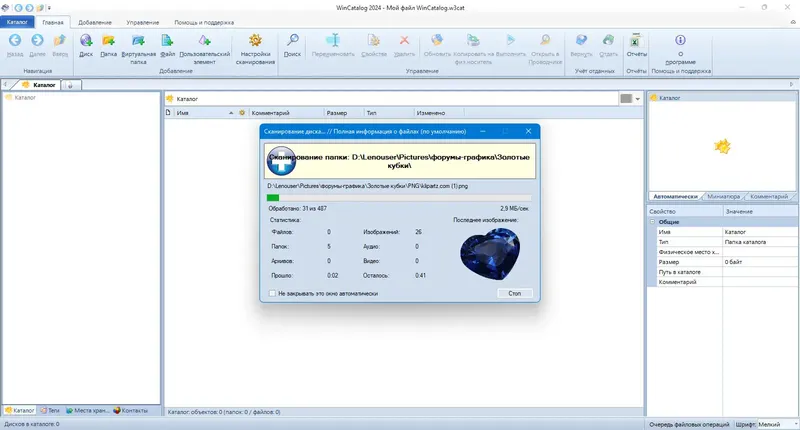
Task: Select the bottom Каталог panel tab
Action: click(x=19, y=410)
